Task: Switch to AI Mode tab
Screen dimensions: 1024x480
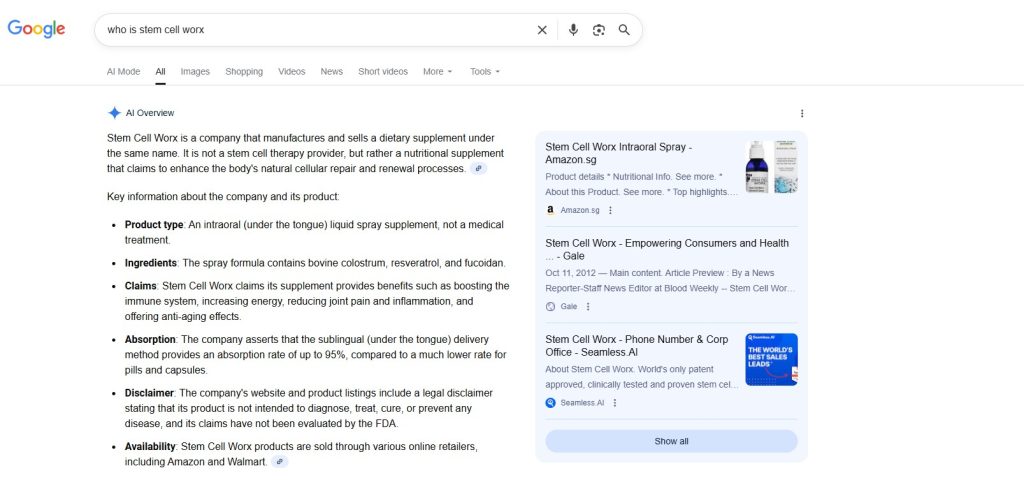Action: (x=124, y=72)
